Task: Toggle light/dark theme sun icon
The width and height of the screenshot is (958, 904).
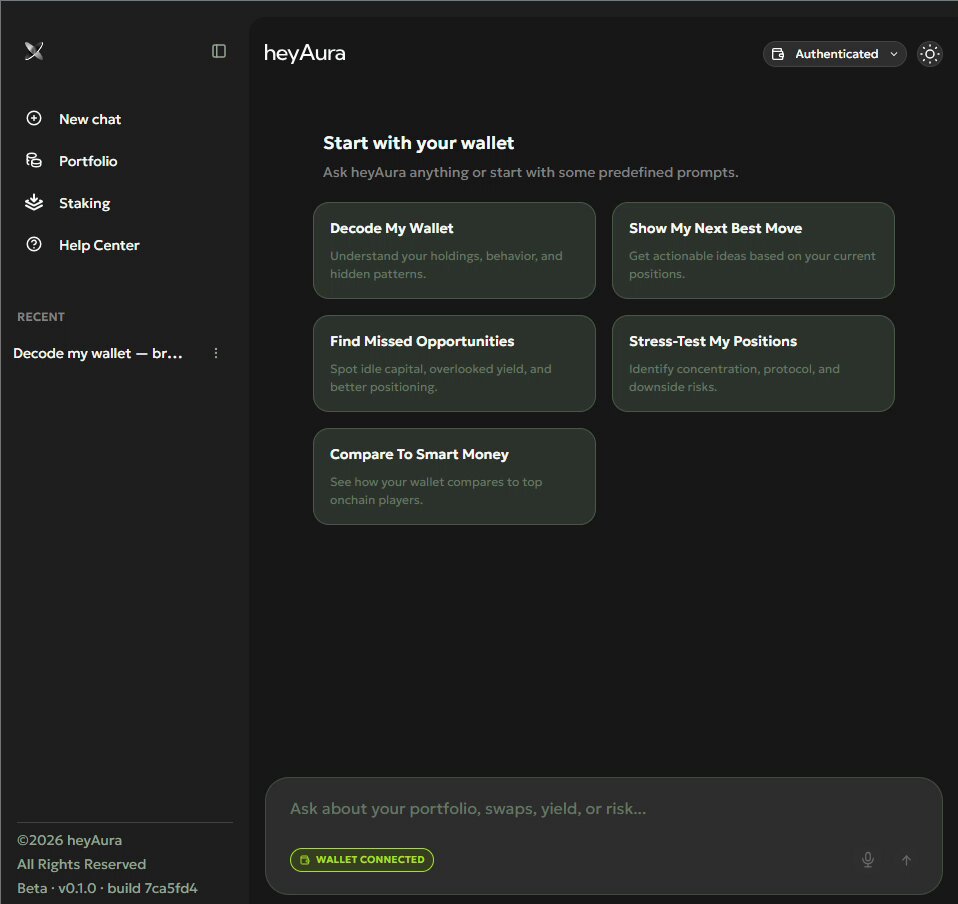Action: pos(930,54)
